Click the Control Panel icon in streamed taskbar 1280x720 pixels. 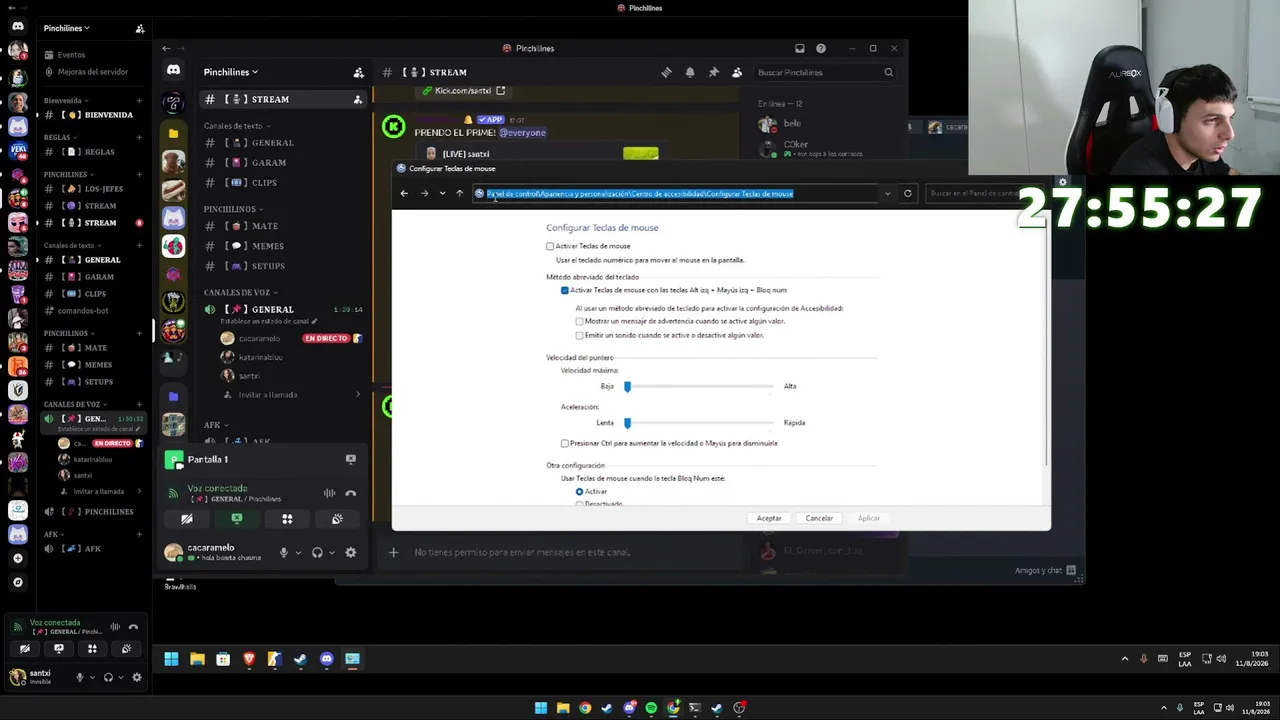(x=352, y=659)
